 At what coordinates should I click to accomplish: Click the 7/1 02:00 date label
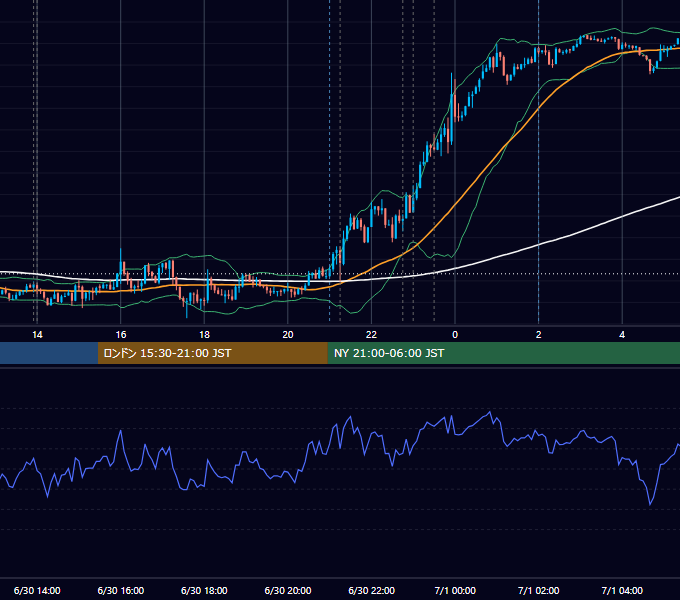(539, 591)
